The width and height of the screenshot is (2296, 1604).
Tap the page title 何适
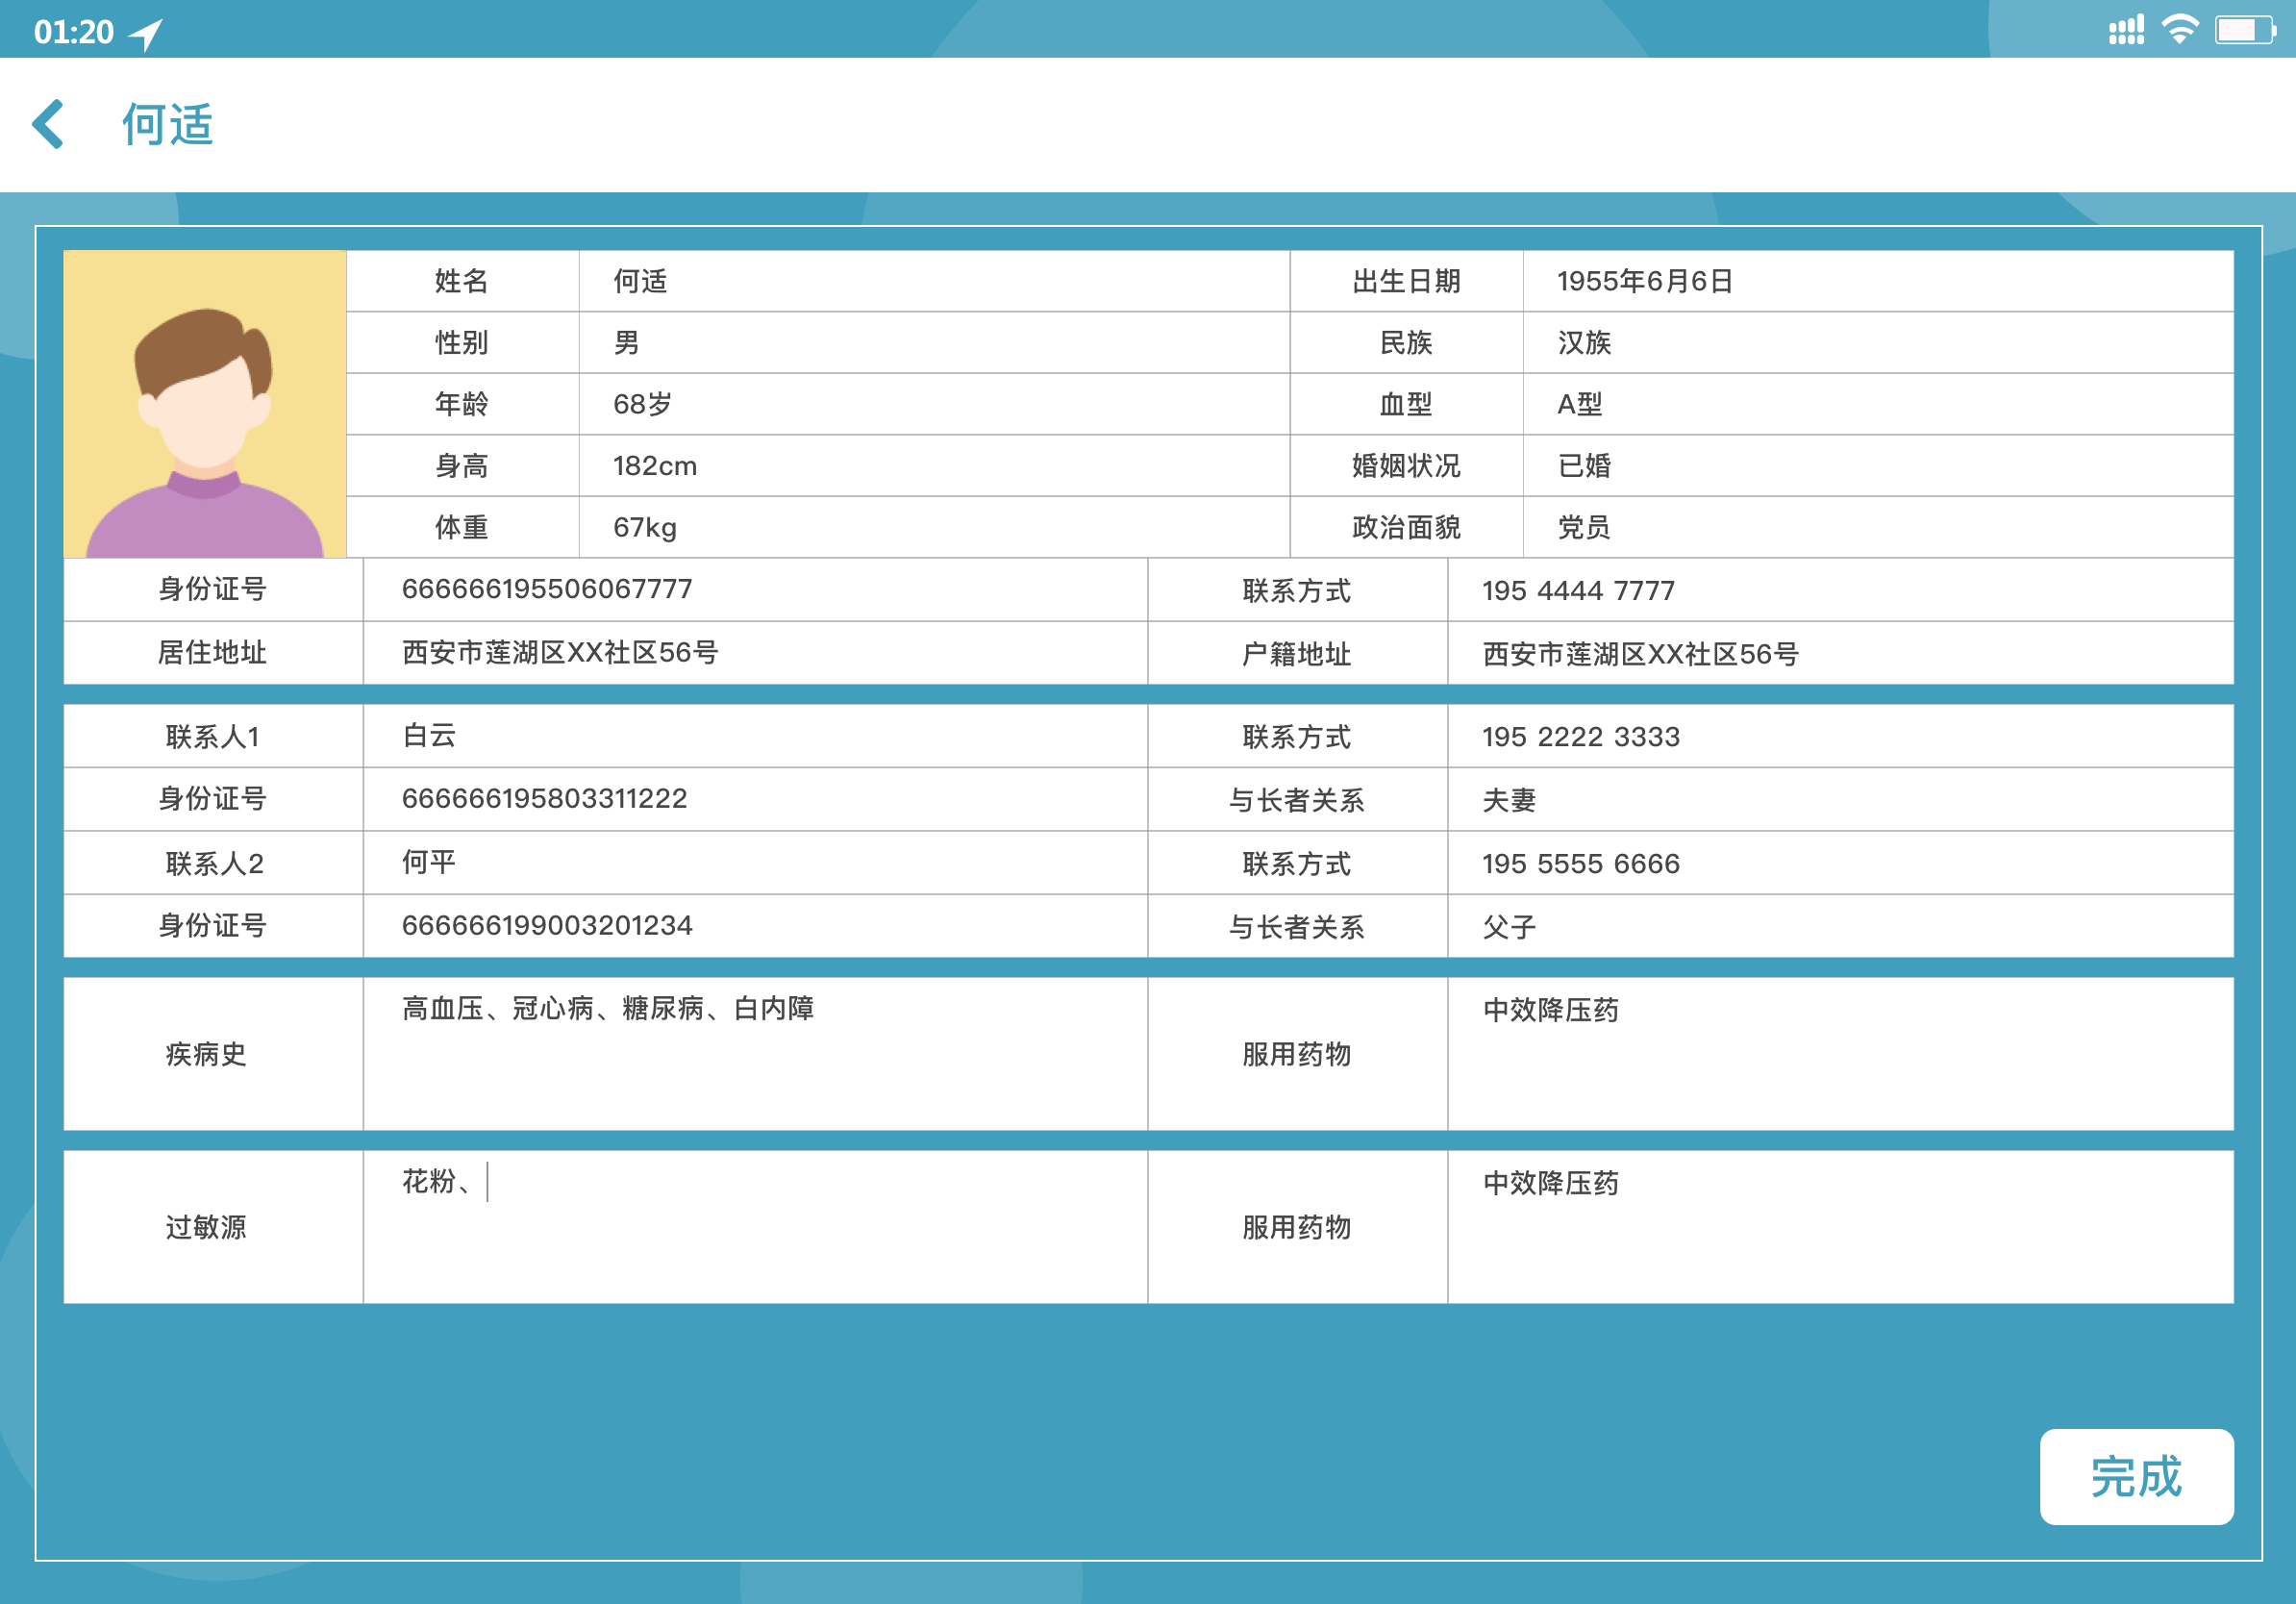click(x=167, y=125)
